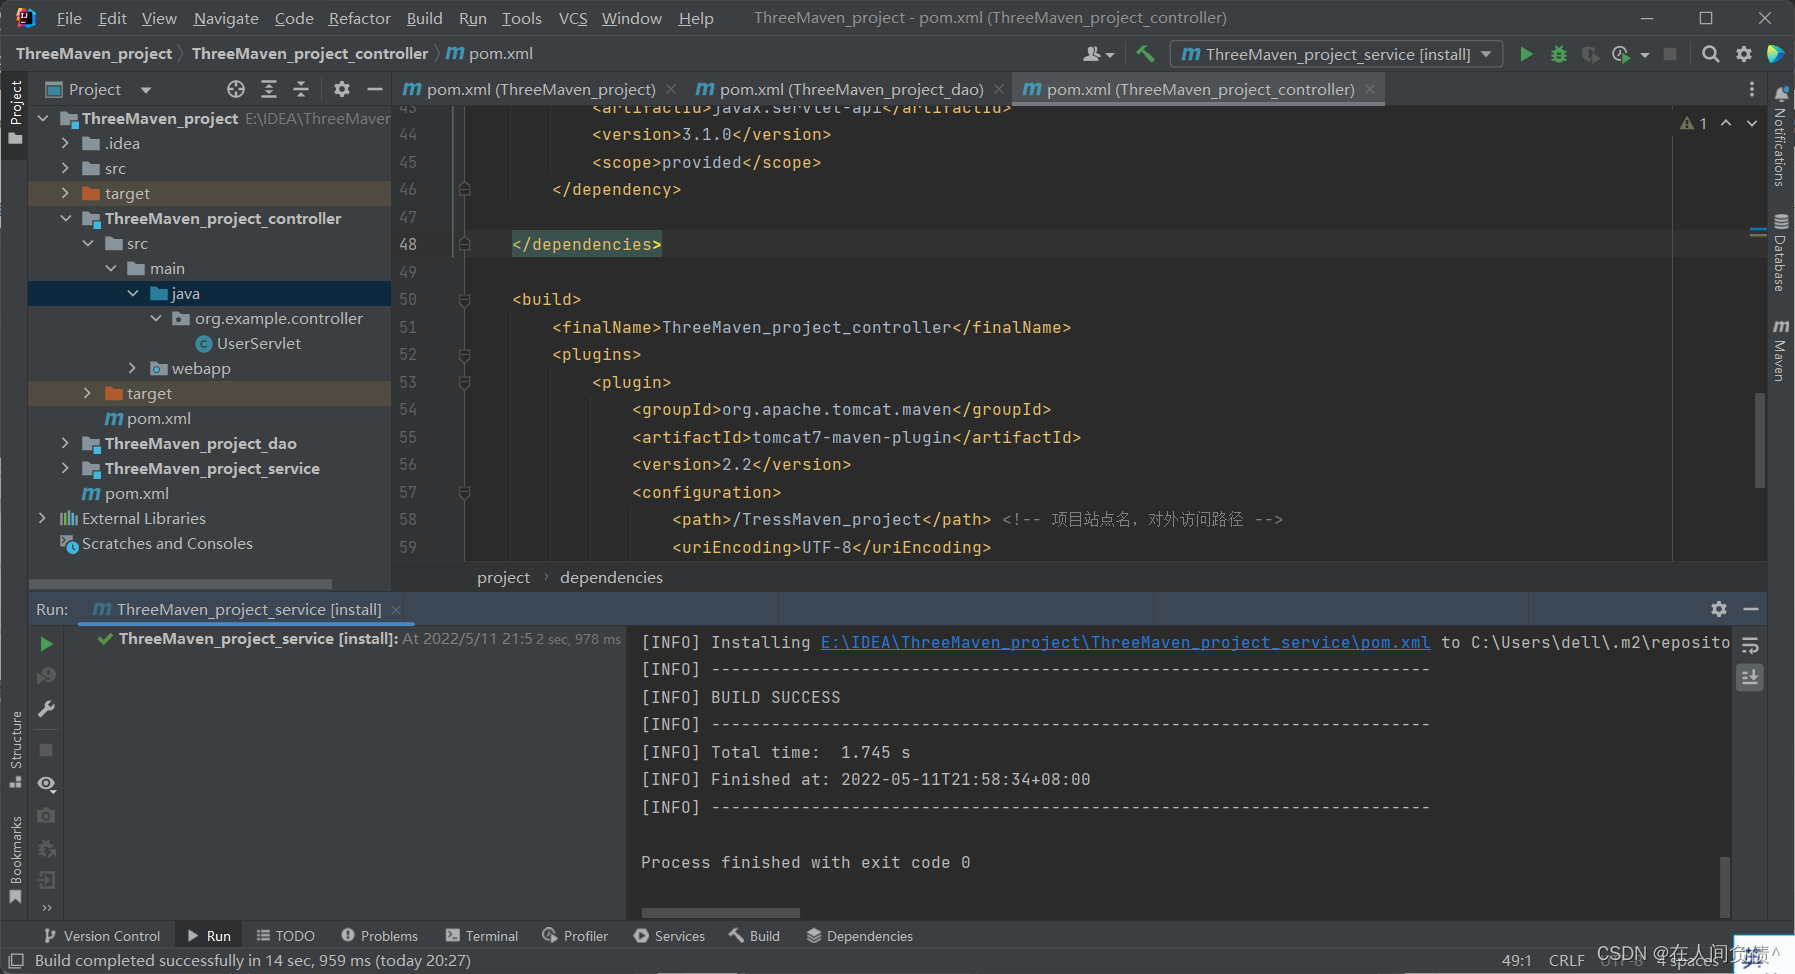Collapse All in Project panel toolbar

tap(301, 89)
